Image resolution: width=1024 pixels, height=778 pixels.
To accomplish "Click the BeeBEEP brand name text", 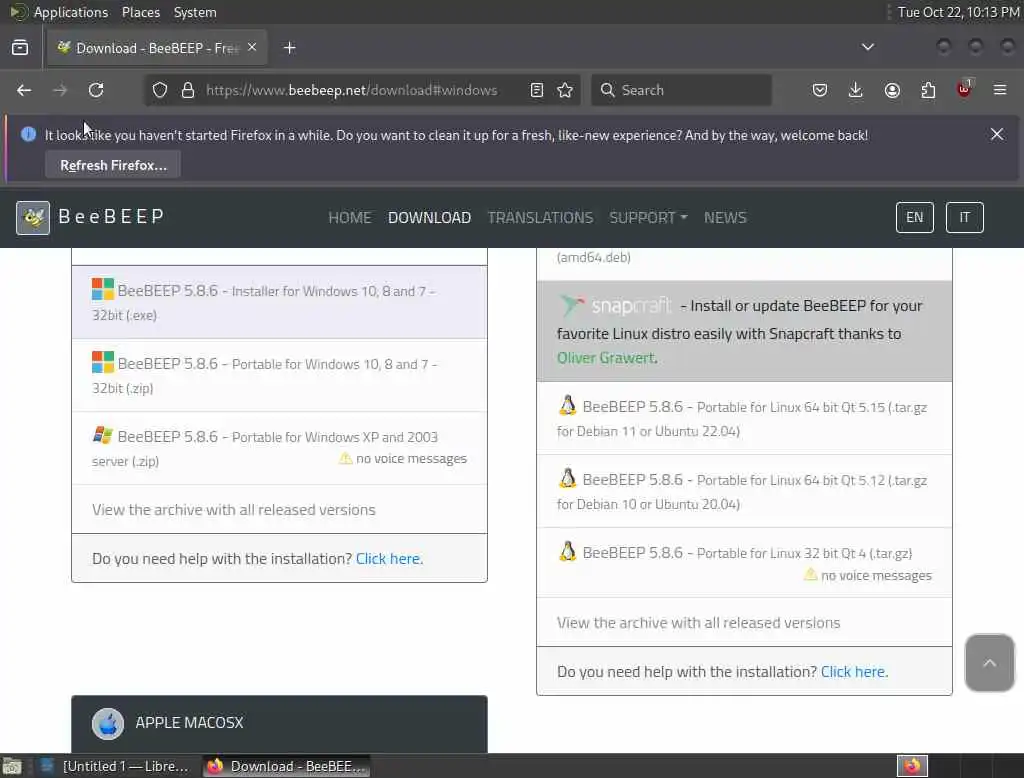I will click(111, 216).
